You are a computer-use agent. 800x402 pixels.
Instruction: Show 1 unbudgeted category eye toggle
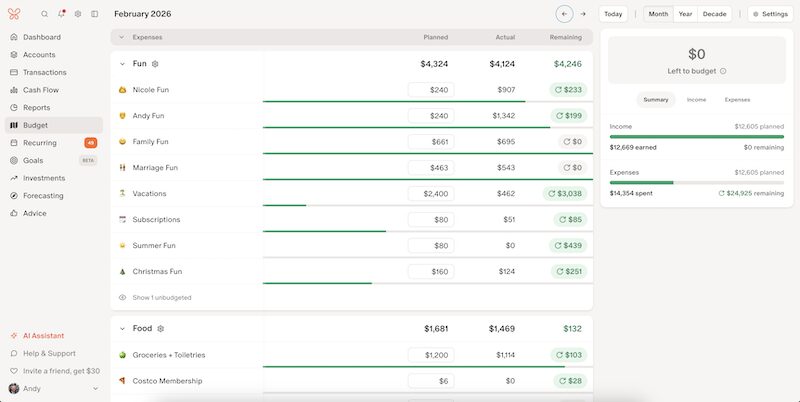[122, 297]
